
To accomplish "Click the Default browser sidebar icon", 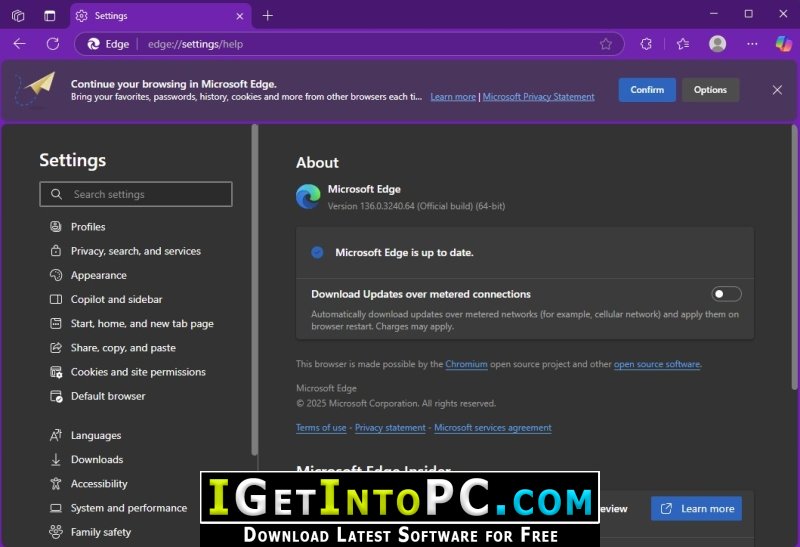I will click(x=56, y=396).
